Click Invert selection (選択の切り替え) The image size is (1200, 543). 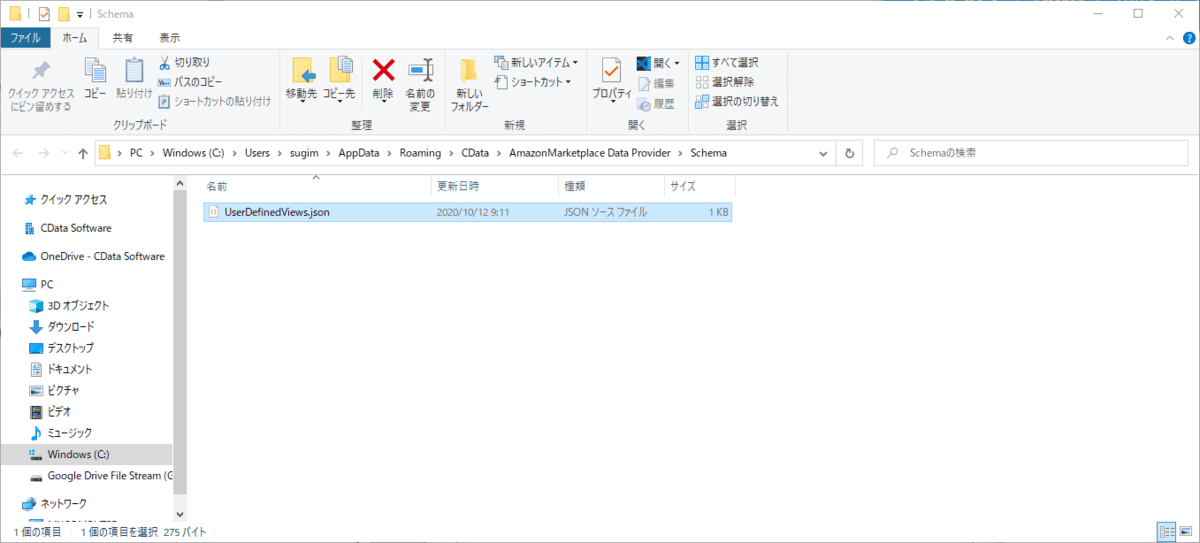pyautogui.click(x=737, y=101)
